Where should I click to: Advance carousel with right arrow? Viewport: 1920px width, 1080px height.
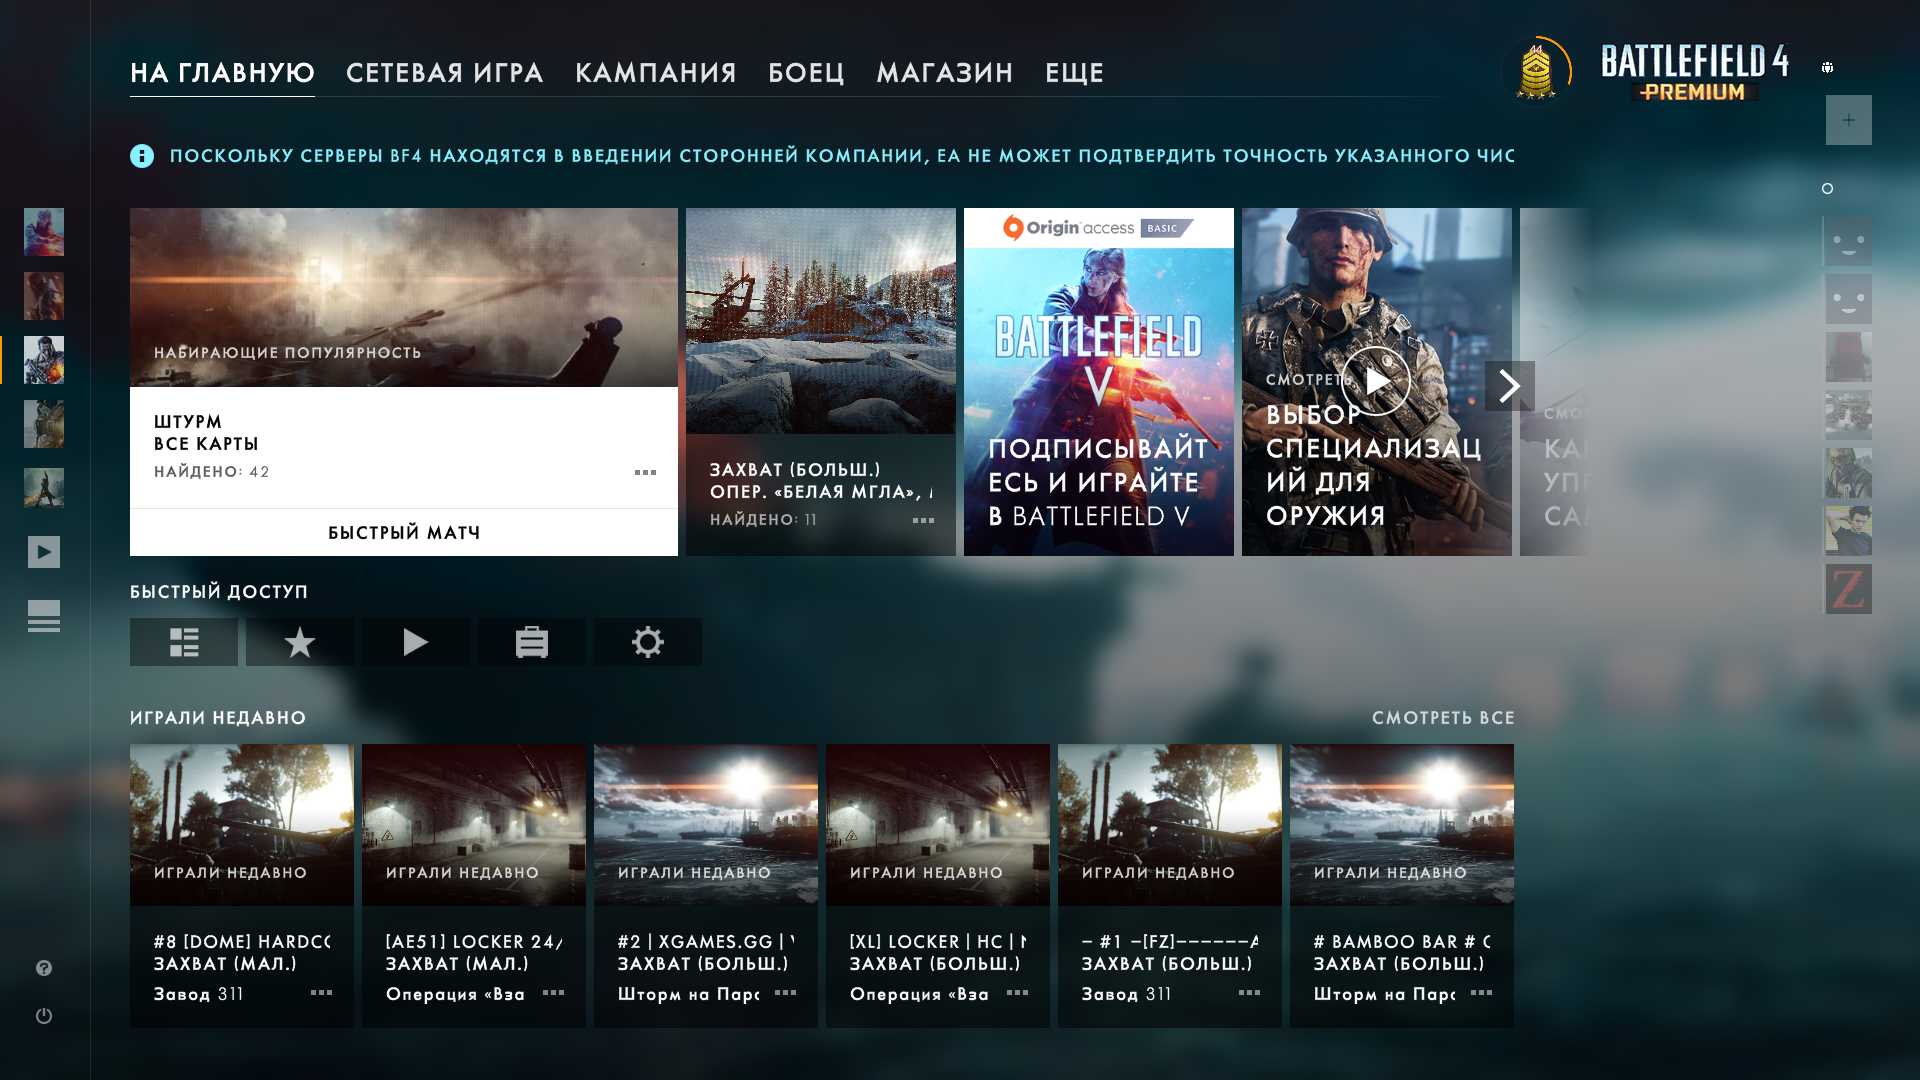[1510, 386]
